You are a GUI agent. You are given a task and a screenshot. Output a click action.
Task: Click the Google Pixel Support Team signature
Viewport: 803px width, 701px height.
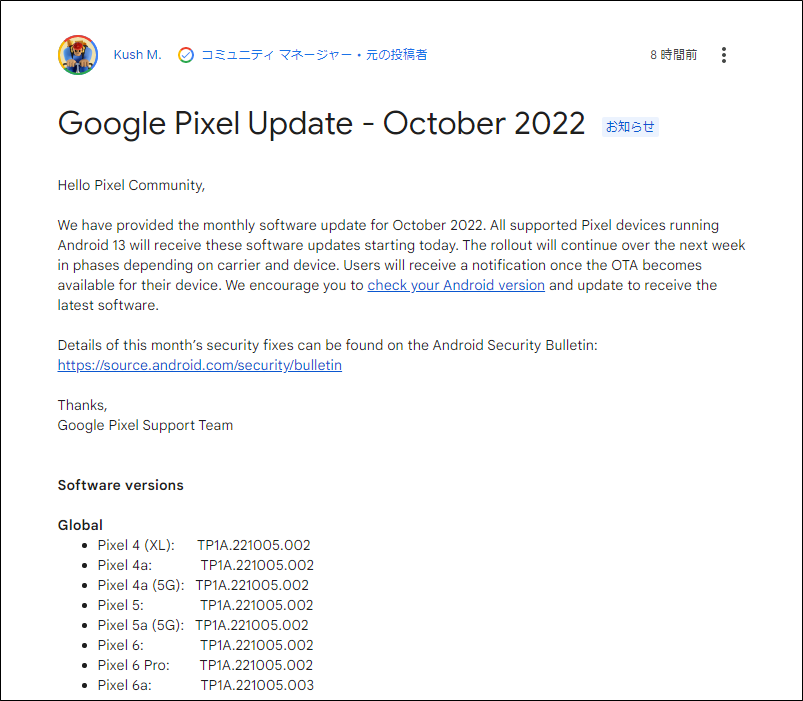click(x=145, y=425)
